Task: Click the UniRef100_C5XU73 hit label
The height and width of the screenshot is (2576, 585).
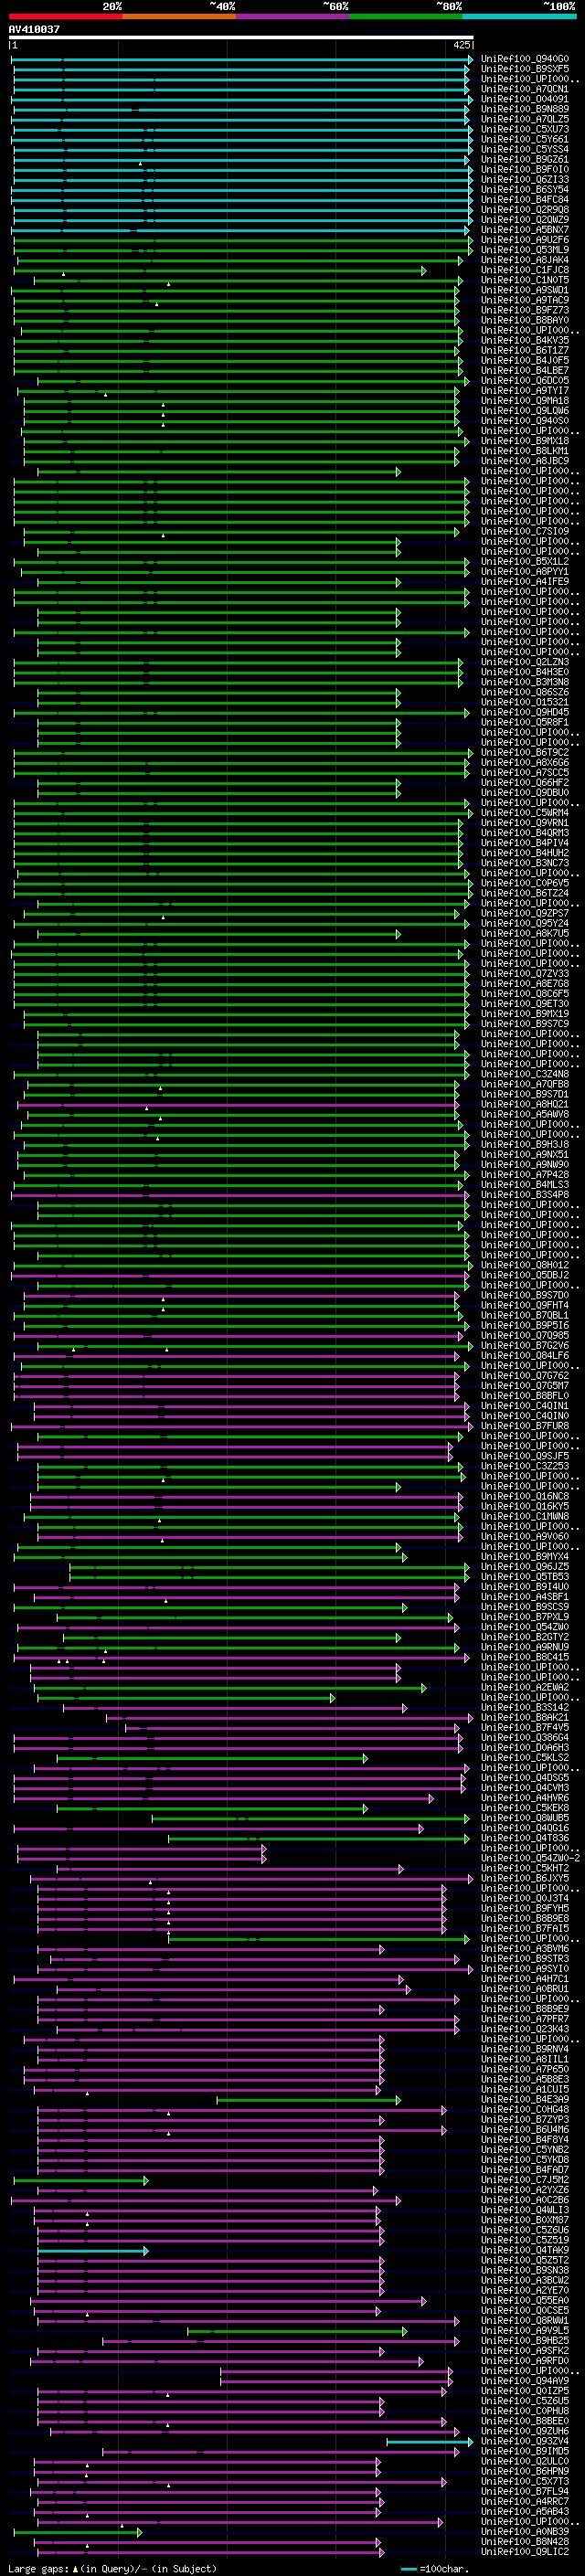Action: (x=525, y=129)
